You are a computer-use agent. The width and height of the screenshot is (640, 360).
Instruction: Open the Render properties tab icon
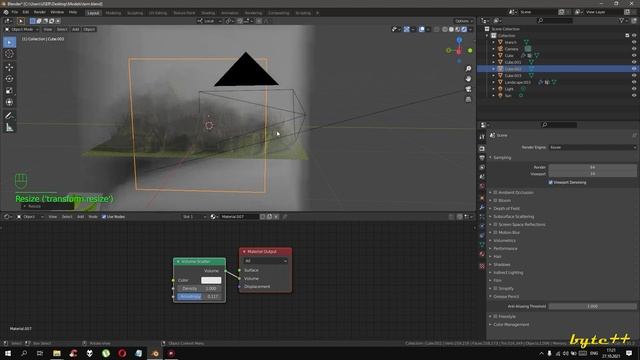point(482,149)
